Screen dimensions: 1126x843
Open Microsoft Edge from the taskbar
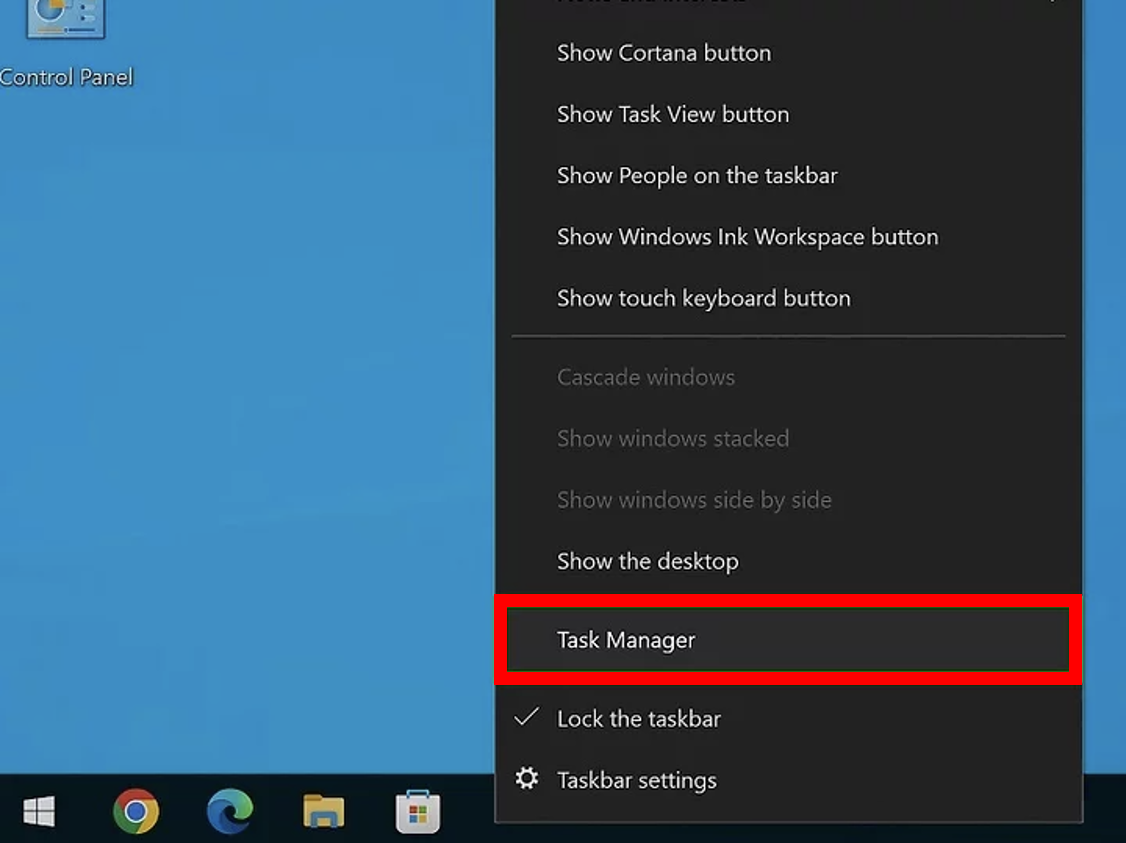pos(229,812)
